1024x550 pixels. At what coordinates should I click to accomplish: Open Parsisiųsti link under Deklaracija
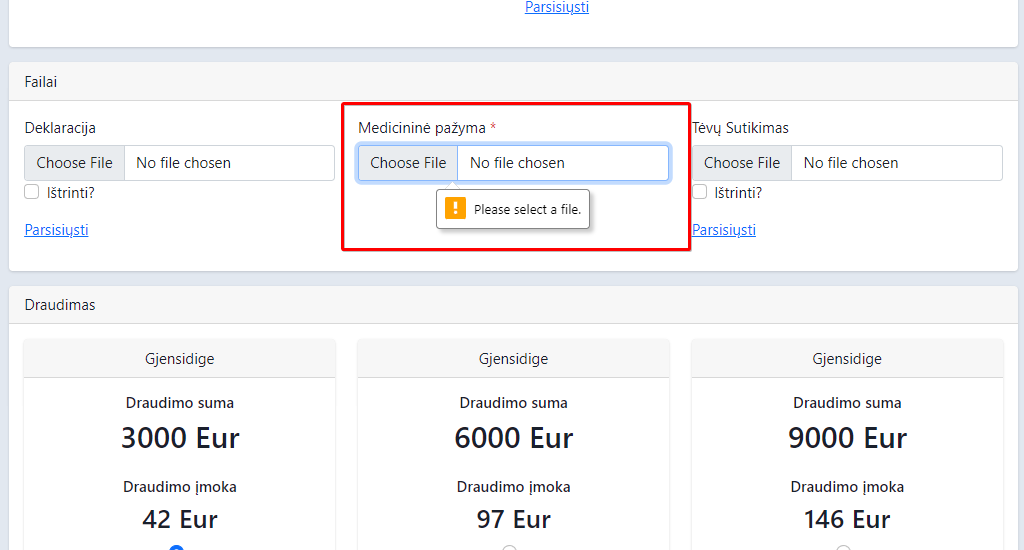56,229
